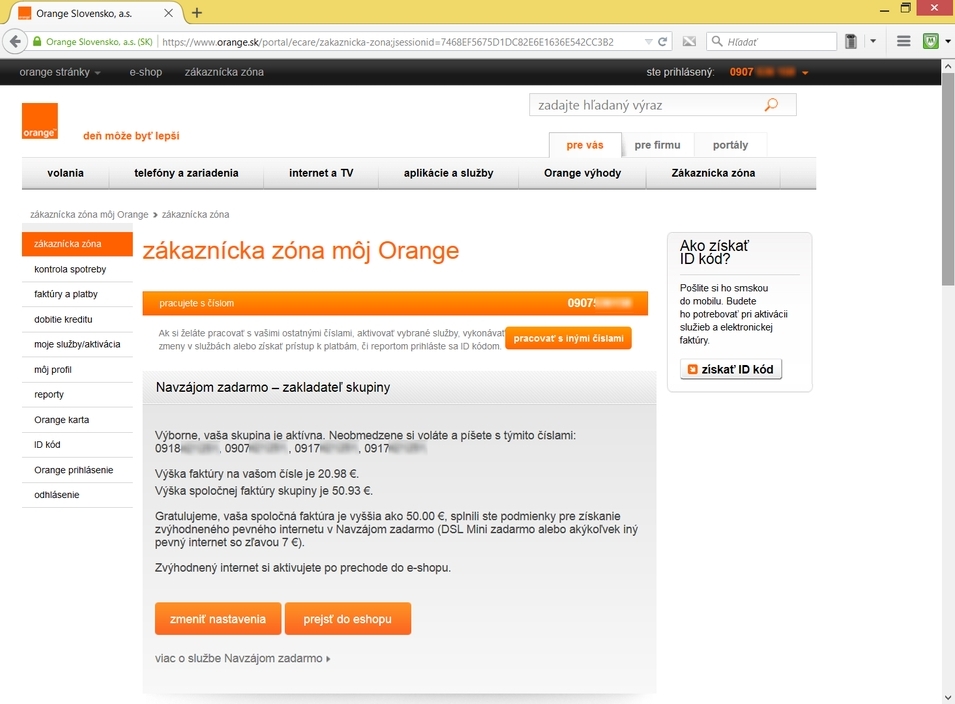Screen dimensions: 955x704
Task: Open viac o službe Navzájom zadarmo link
Action: coord(242,658)
